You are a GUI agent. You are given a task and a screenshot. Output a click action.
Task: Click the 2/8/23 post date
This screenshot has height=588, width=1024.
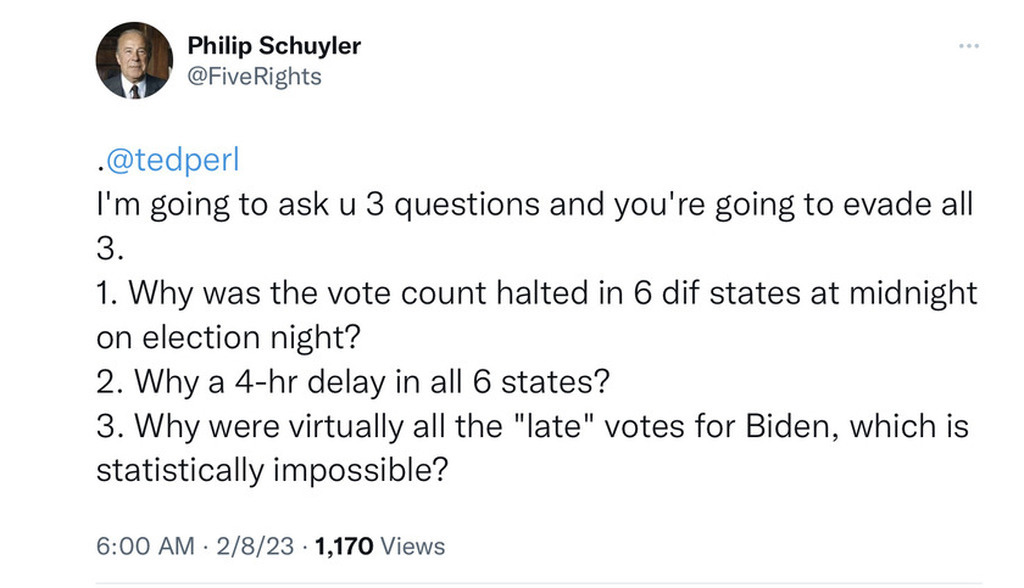click(255, 546)
